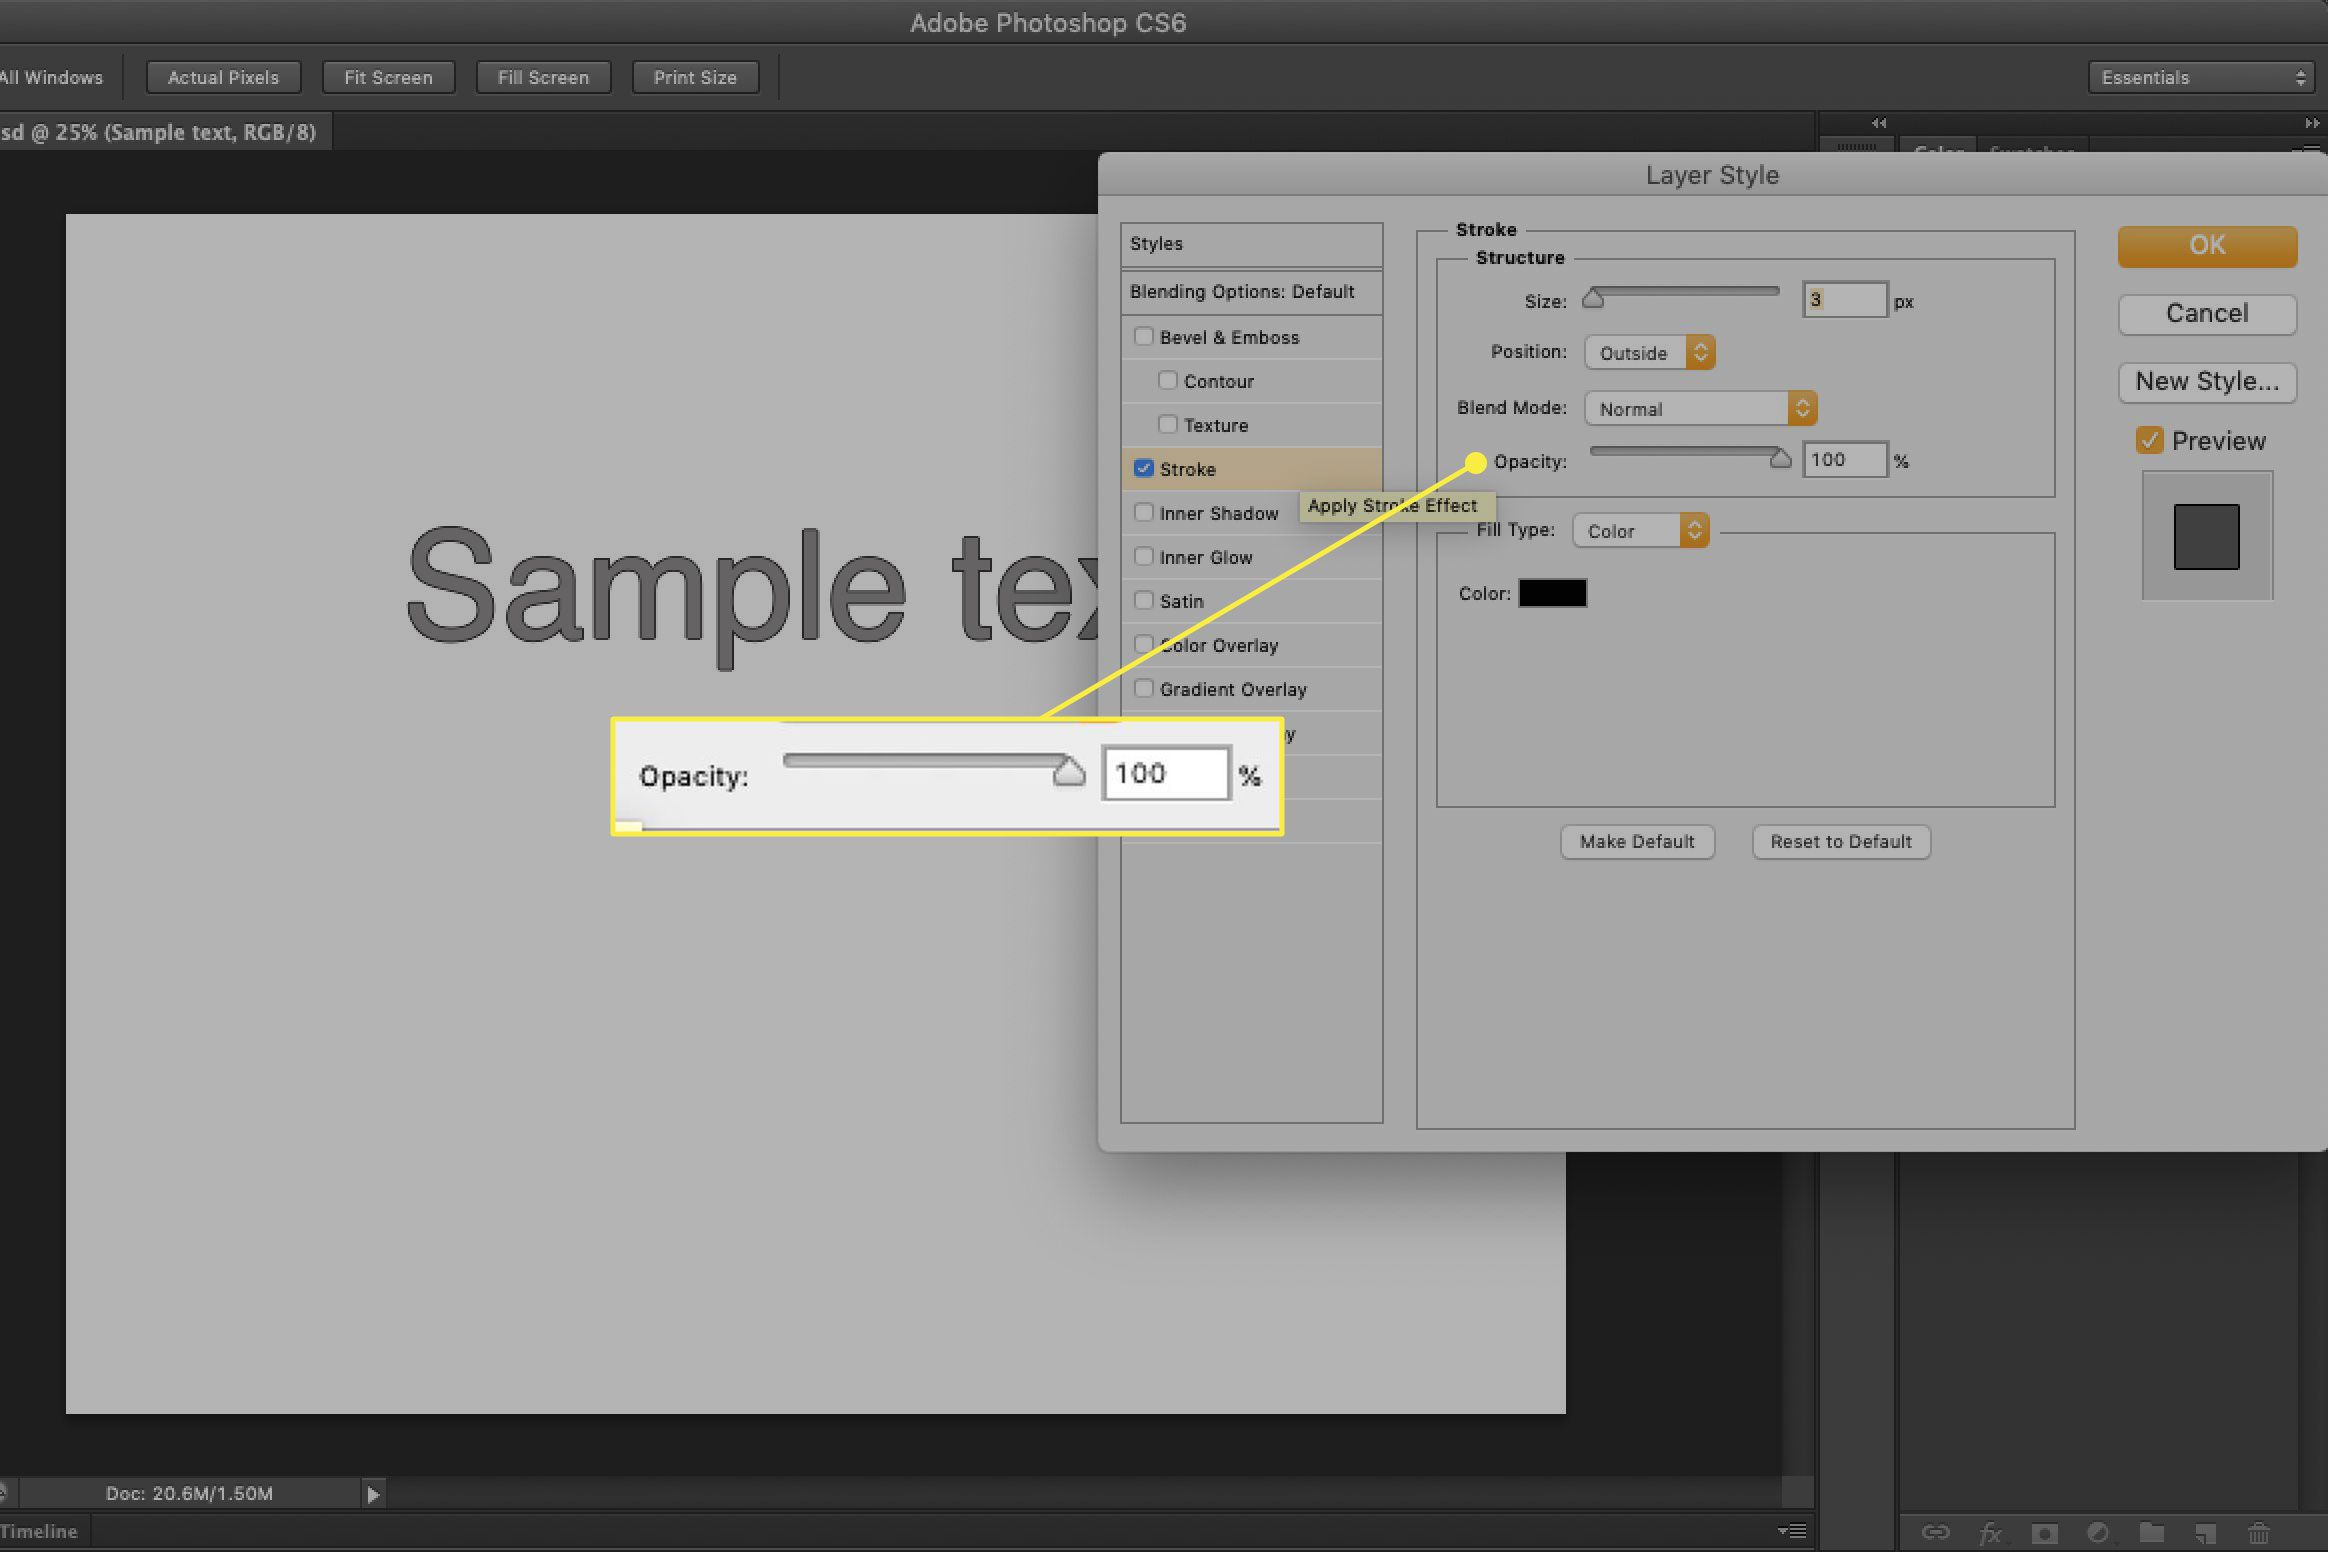Click the Reset to Default button
Screen dimensions: 2328x1552
[x=1841, y=842]
